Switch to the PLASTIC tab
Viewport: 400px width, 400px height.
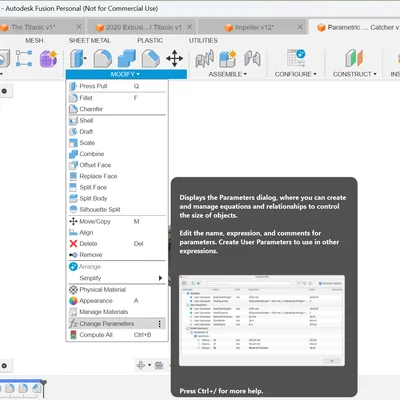click(150, 40)
